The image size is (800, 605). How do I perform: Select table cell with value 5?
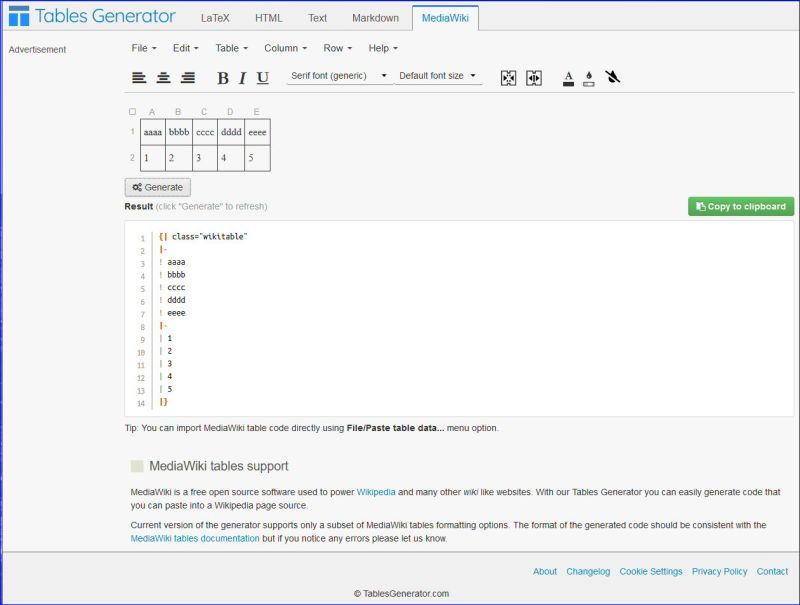[257, 158]
